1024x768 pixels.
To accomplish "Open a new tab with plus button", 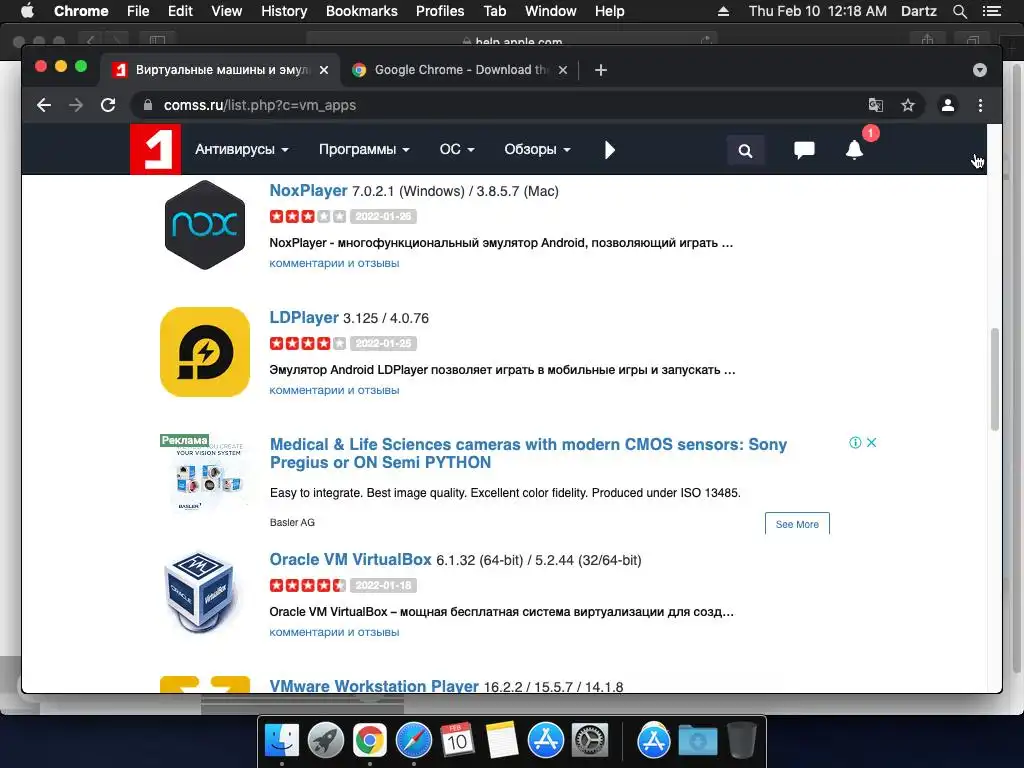I will tap(601, 70).
